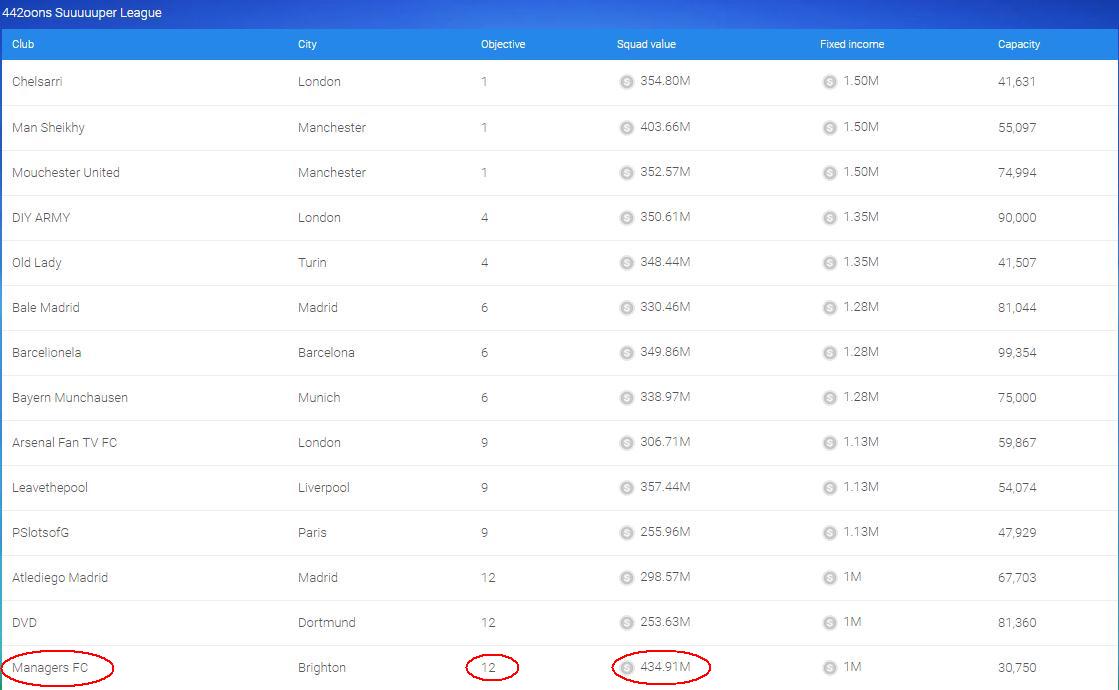Click the Paris city cell
Screen dimensions: 1119x690
312,532
